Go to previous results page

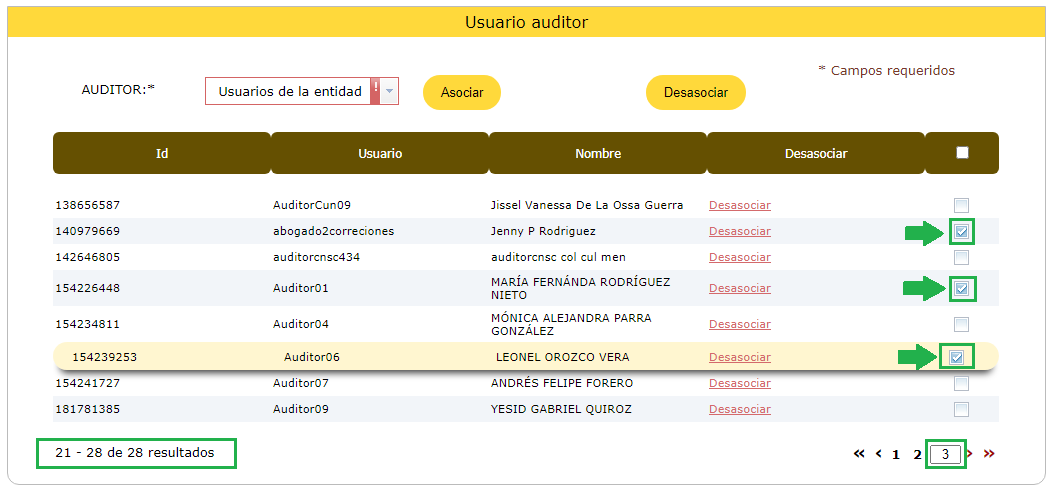pyautogui.click(x=879, y=454)
